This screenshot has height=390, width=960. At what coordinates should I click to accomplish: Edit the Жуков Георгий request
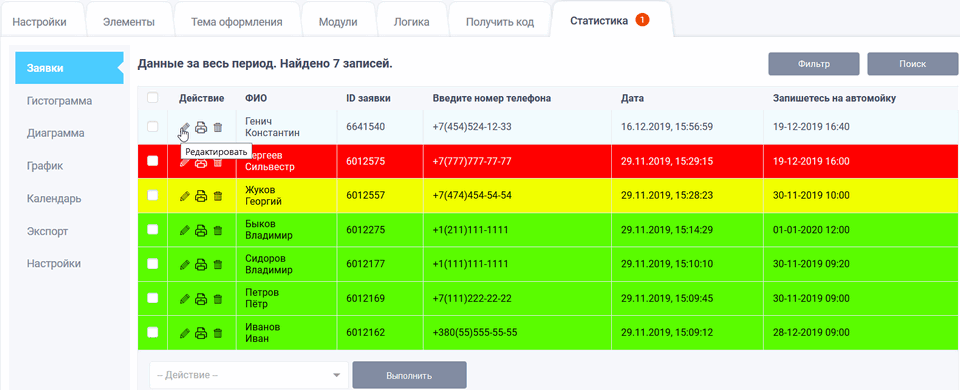click(x=184, y=197)
